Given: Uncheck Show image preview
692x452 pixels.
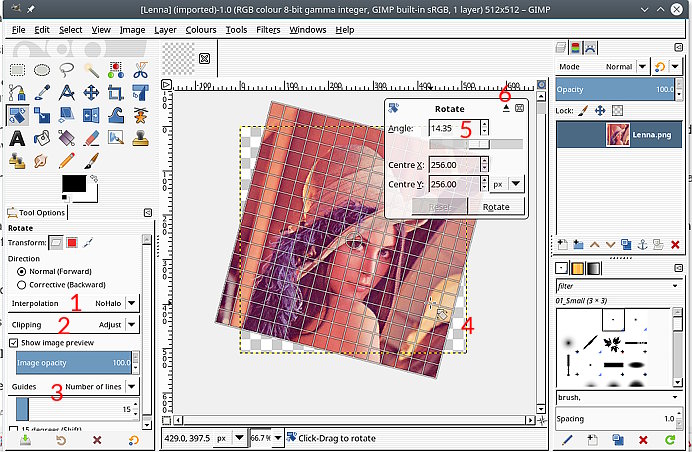Looking at the screenshot, I should tap(14, 342).
